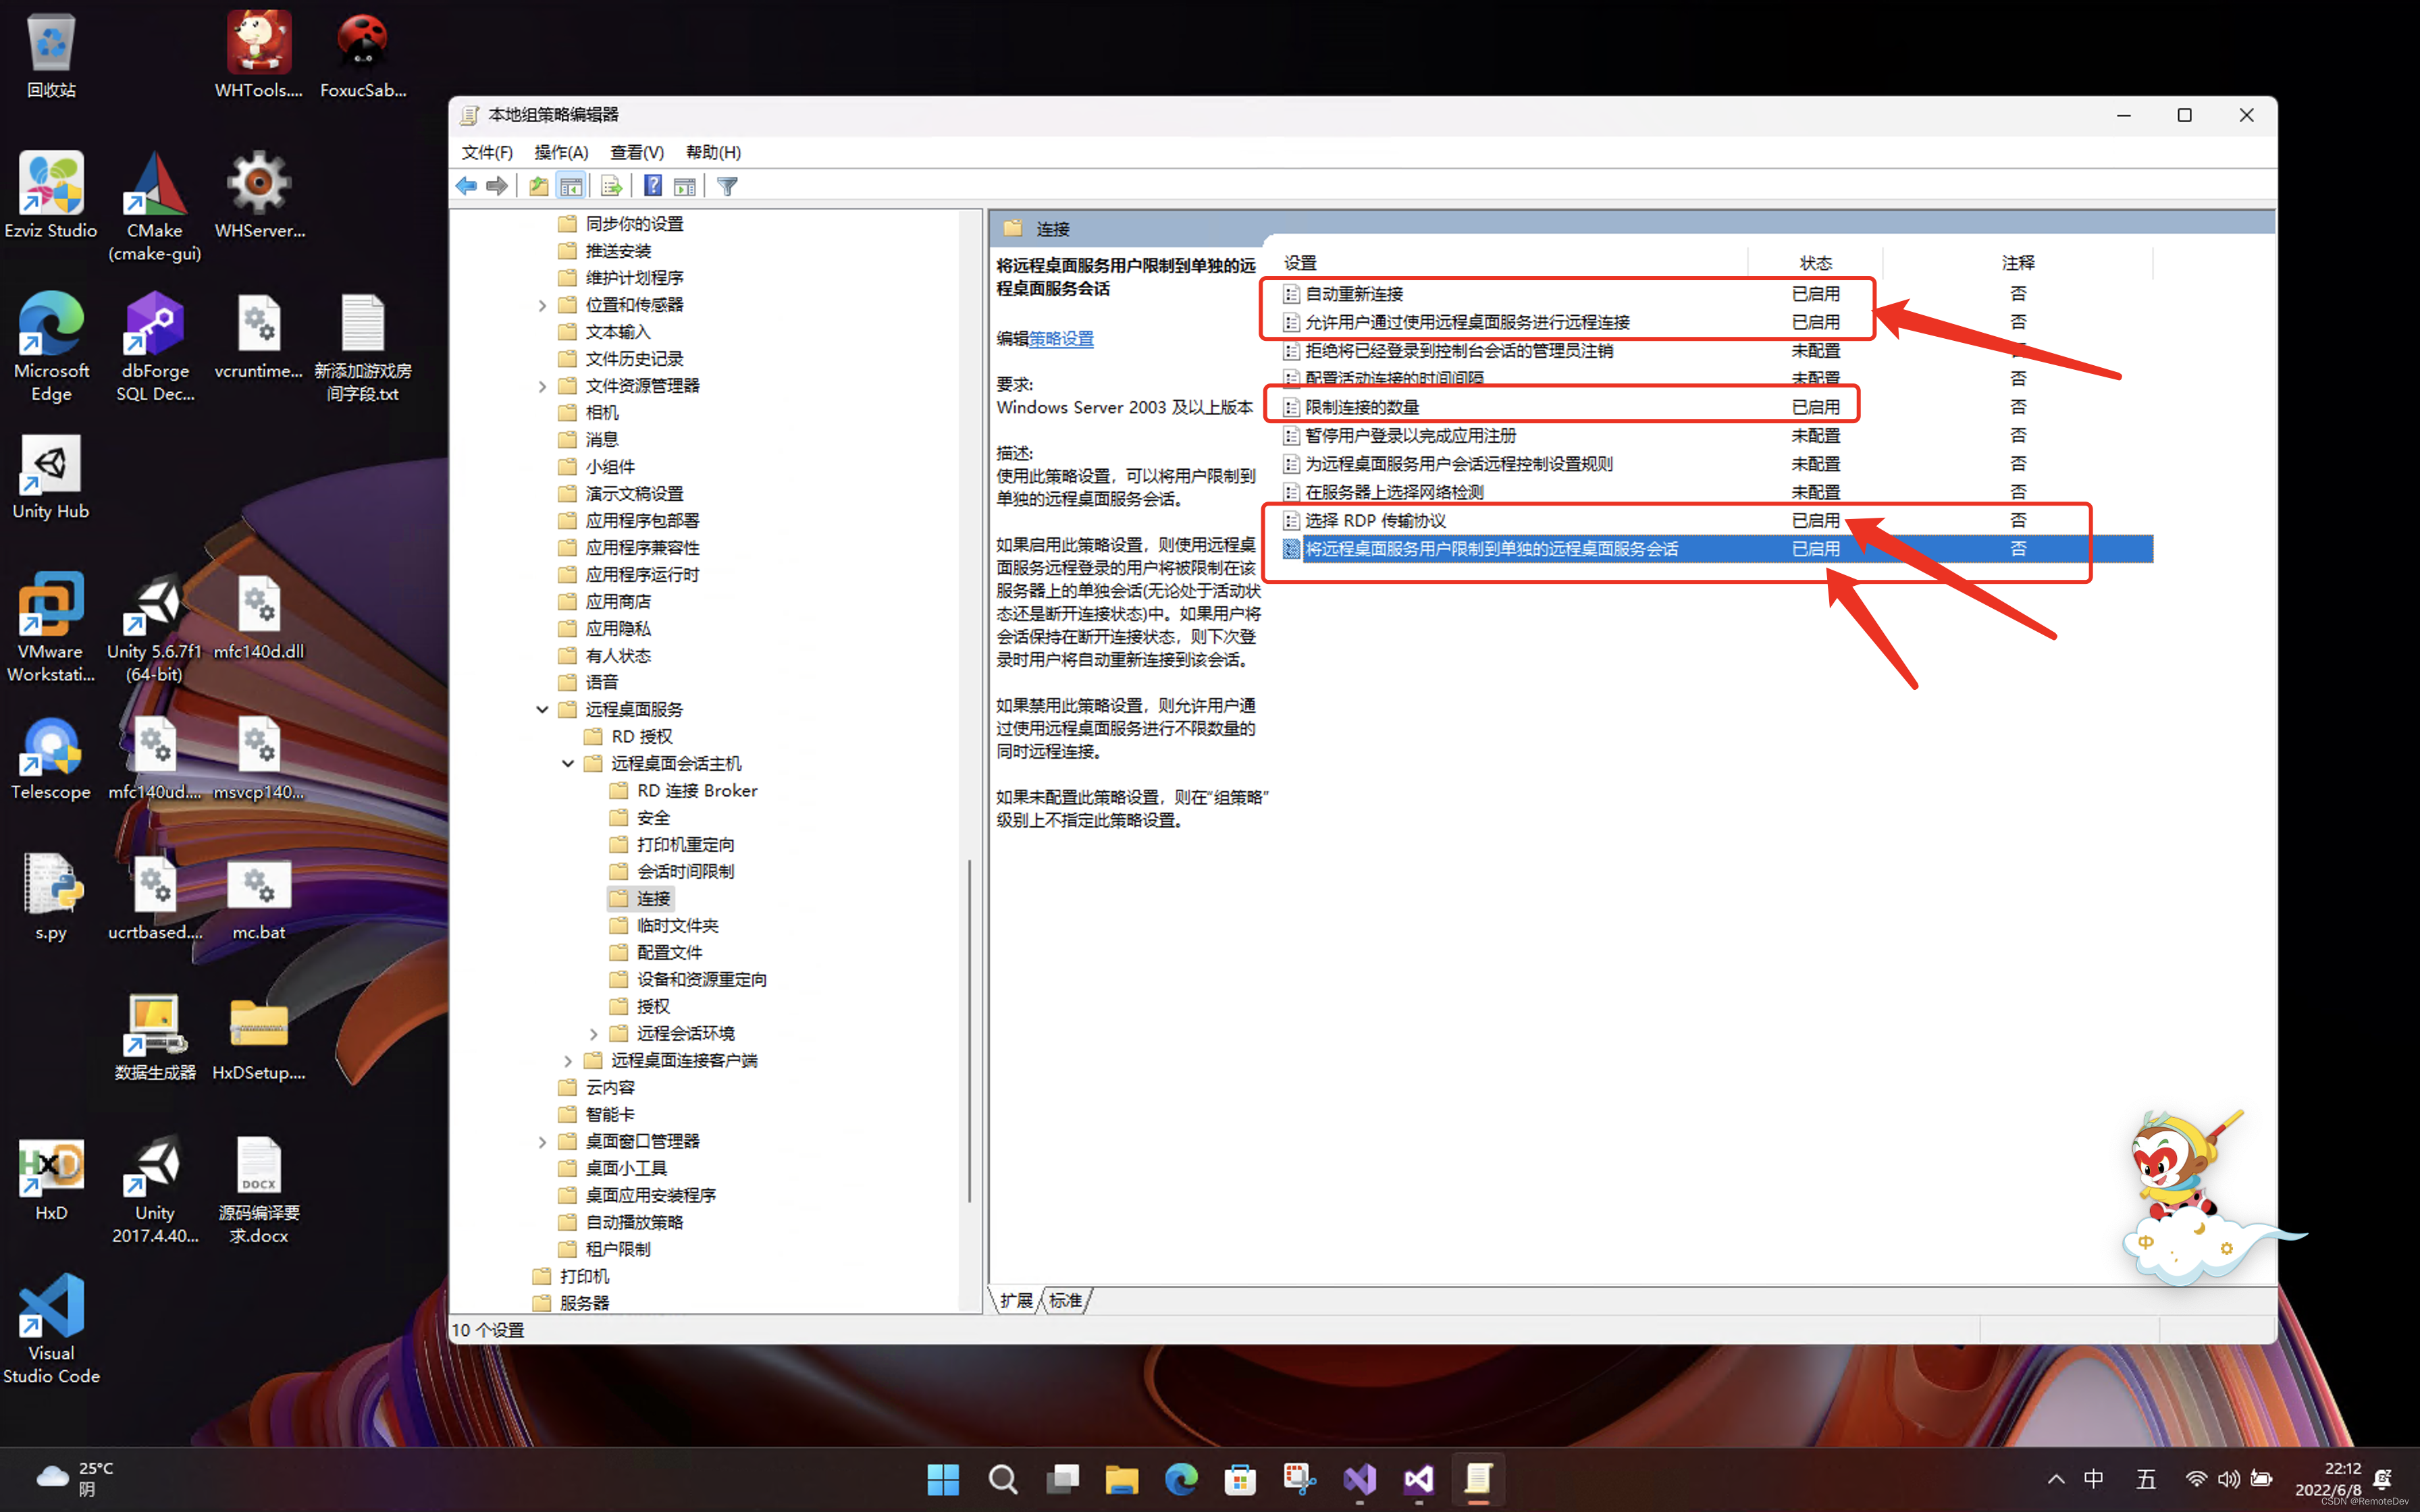The image size is (2420, 1512).
Task: Click the Windows Start button
Action: pos(942,1479)
